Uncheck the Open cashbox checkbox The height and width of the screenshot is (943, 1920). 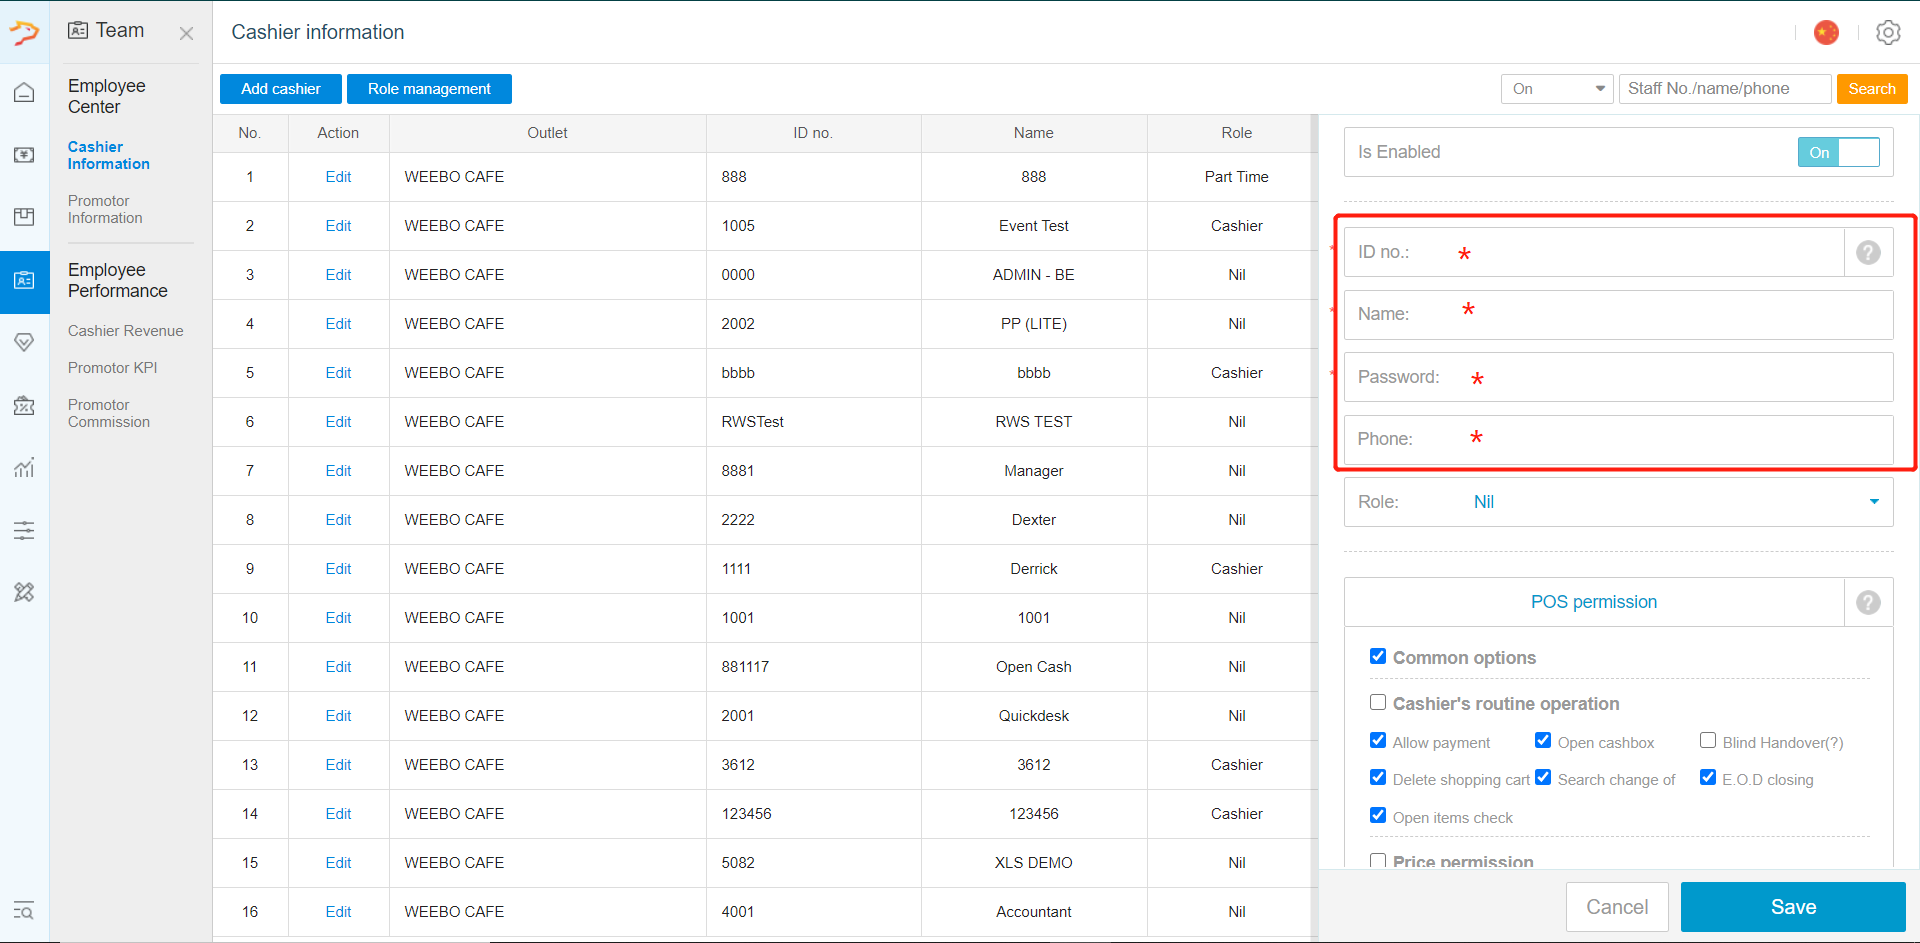pyautogui.click(x=1543, y=741)
